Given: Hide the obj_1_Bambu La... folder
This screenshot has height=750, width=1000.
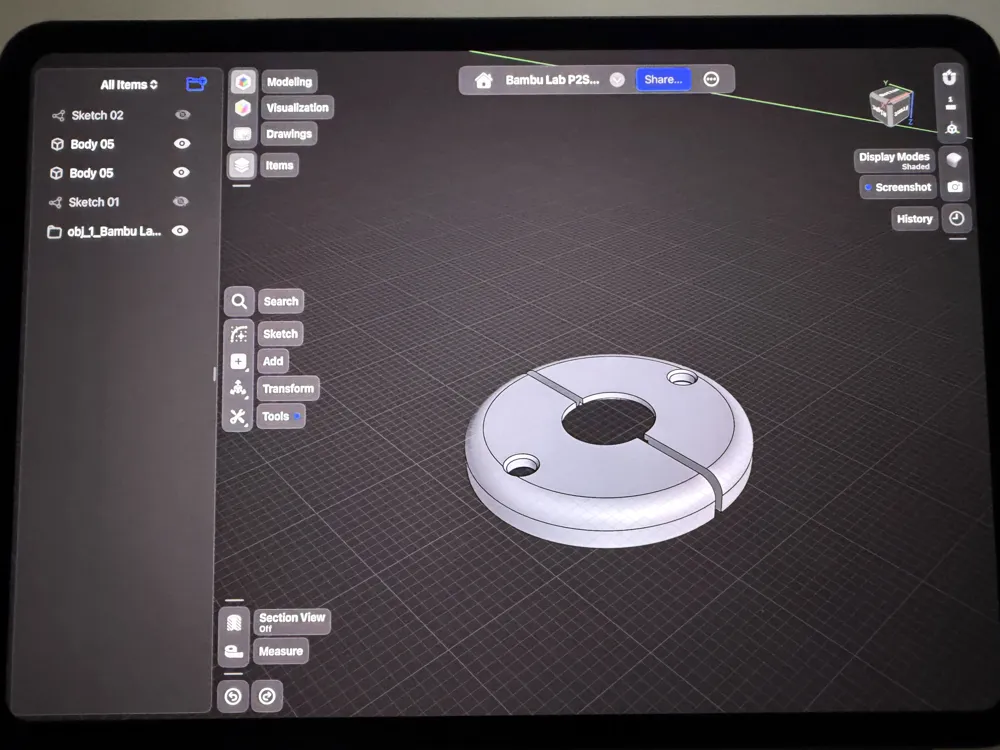Looking at the screenshot, I should 180,231.
